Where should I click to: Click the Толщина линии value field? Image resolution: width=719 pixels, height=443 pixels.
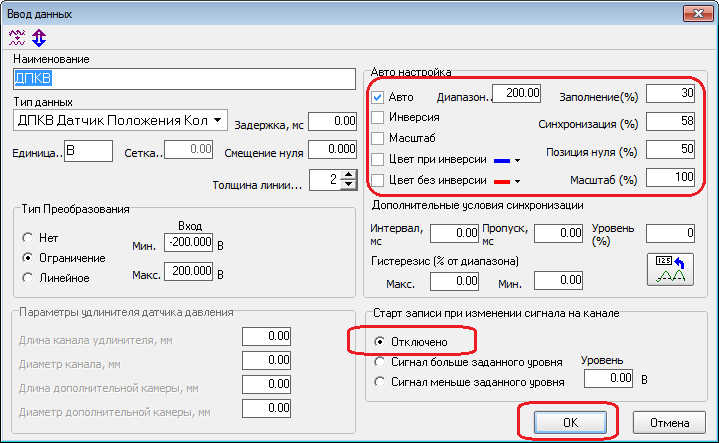click(x=326, y=180)
